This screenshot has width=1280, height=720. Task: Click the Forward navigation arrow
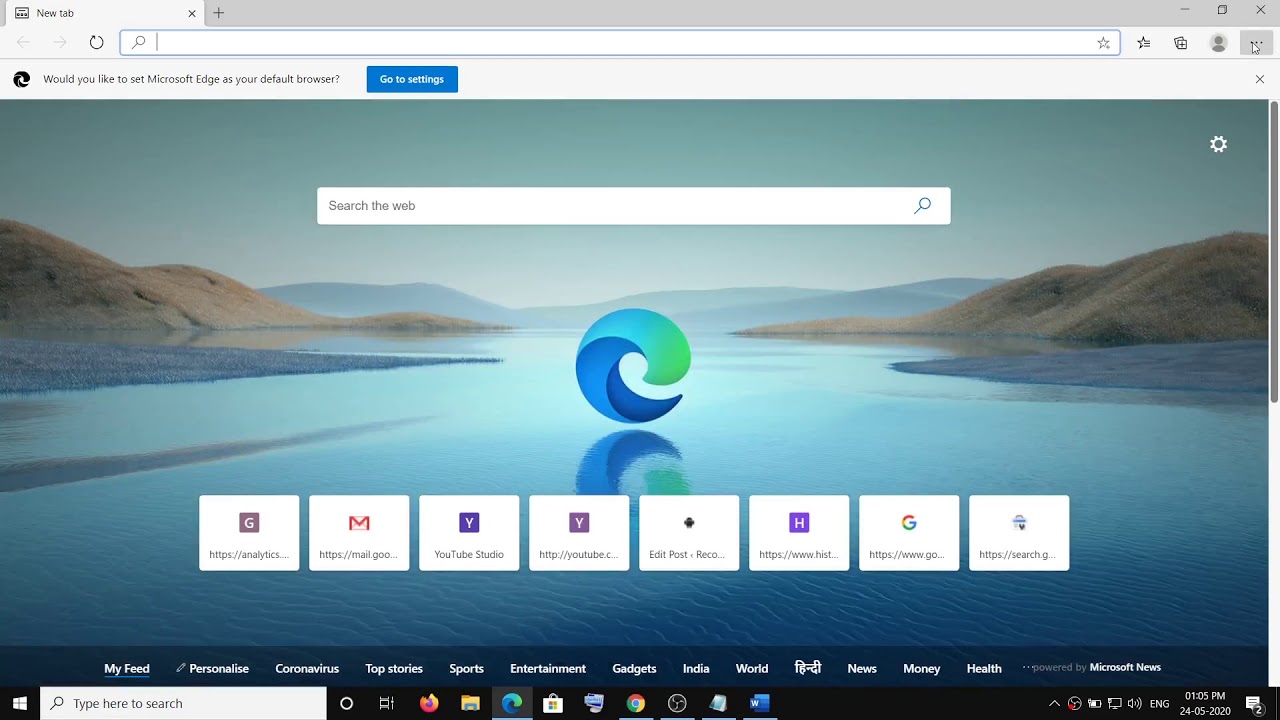60,43
